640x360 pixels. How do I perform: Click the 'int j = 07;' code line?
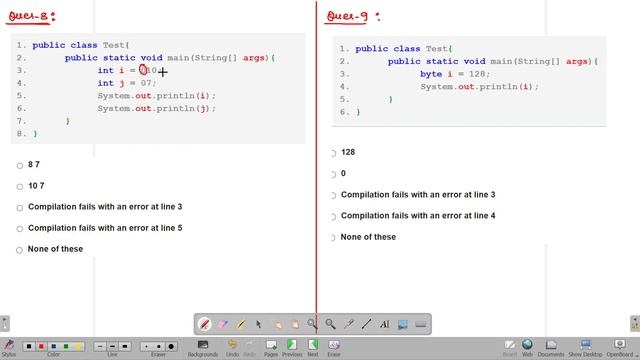[x=127, y=83]
